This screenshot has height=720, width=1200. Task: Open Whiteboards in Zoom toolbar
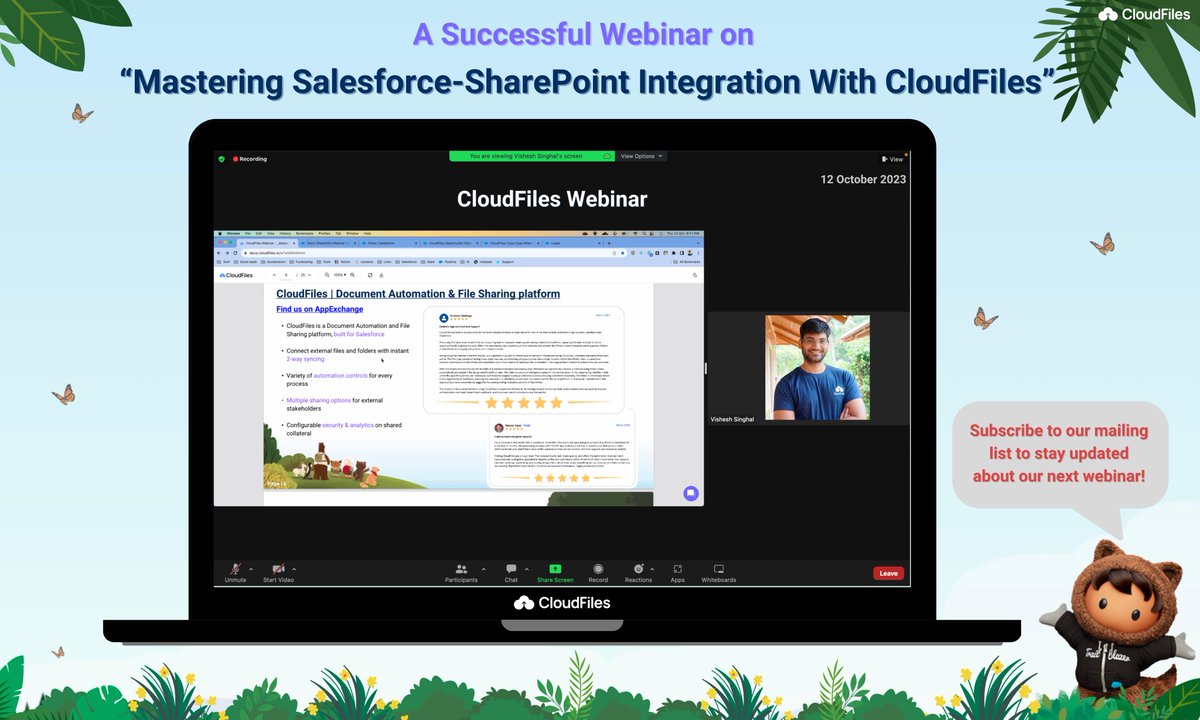pos(718,572)
